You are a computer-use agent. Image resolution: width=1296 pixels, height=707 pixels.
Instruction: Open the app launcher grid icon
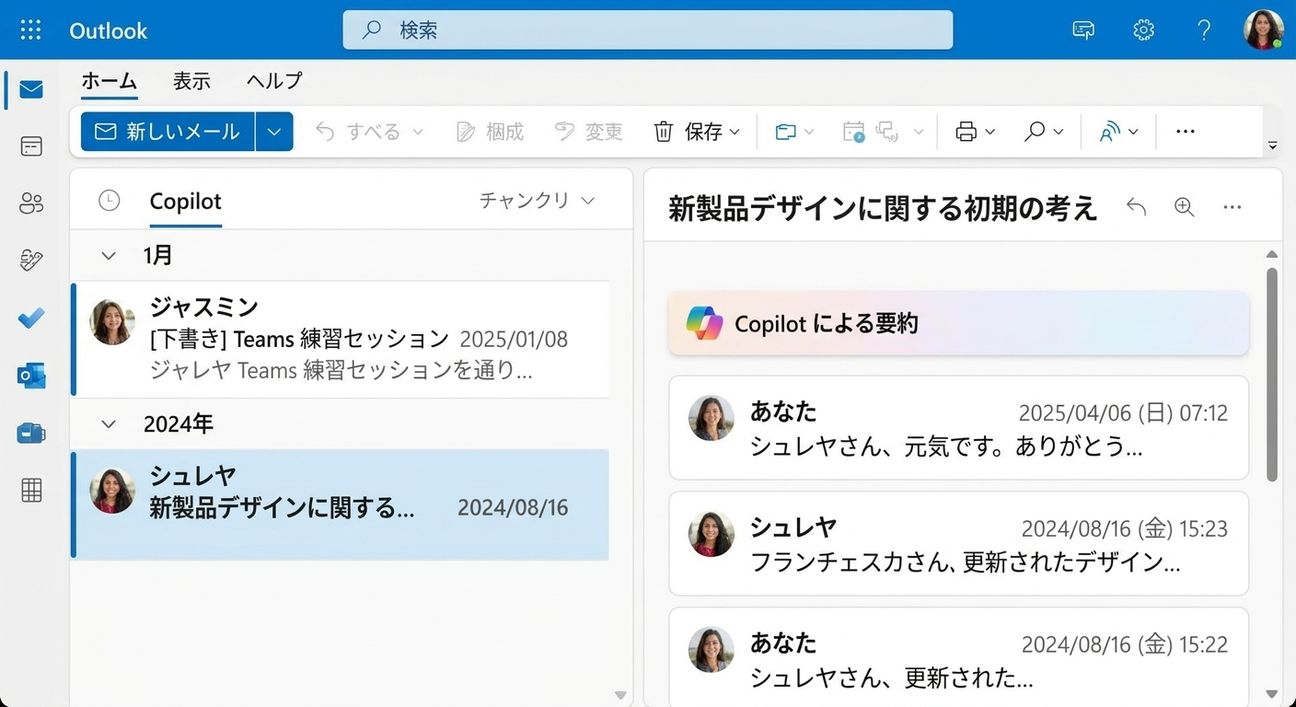pyautogui.click(x=31, y=30)
